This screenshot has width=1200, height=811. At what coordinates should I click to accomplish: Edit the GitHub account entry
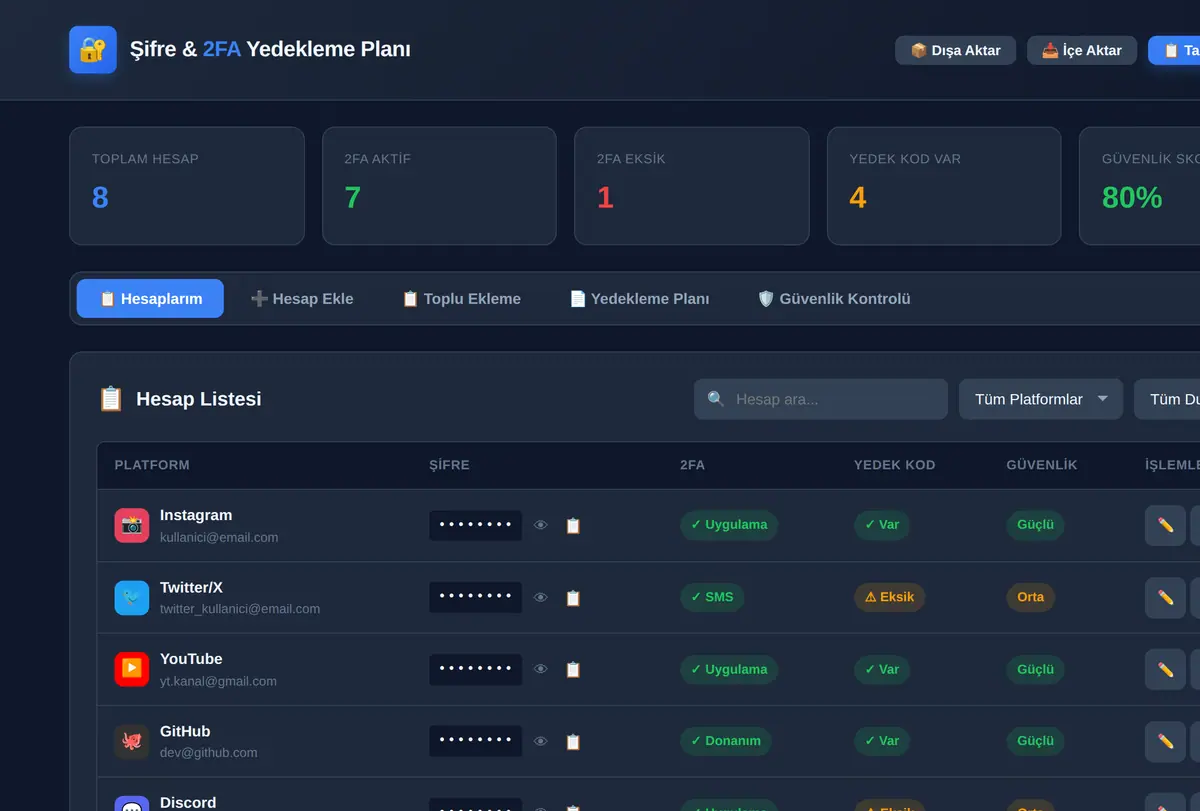click(1165, 741)
